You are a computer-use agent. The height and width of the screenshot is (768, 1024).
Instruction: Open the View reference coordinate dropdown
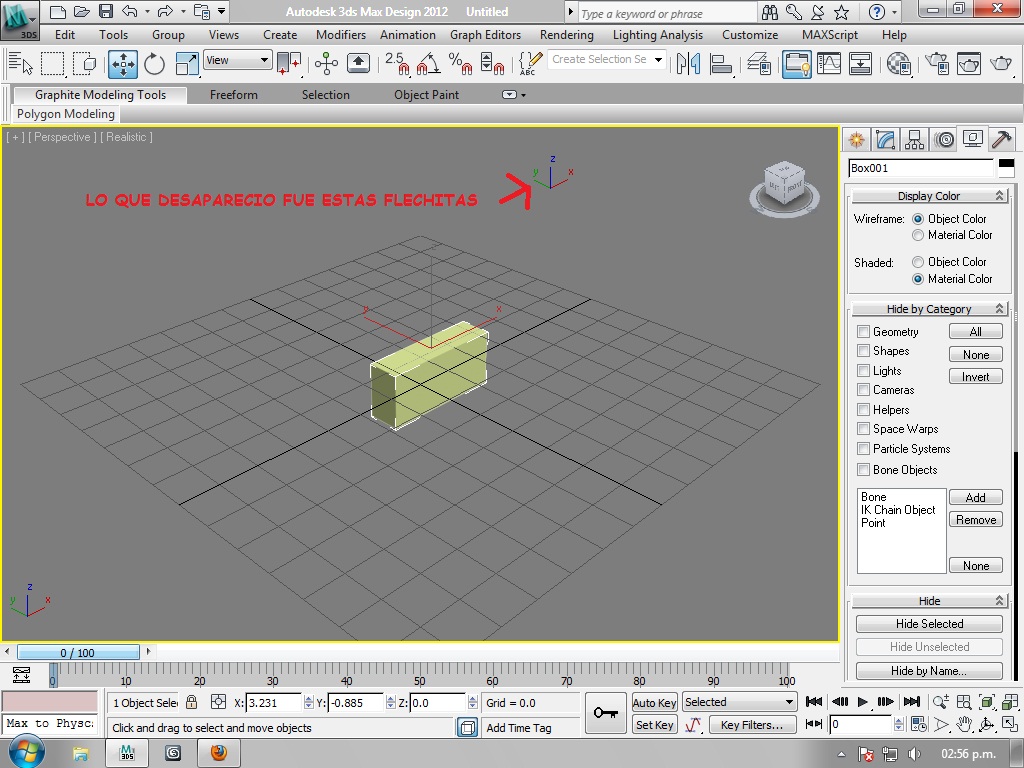point(237,60)
